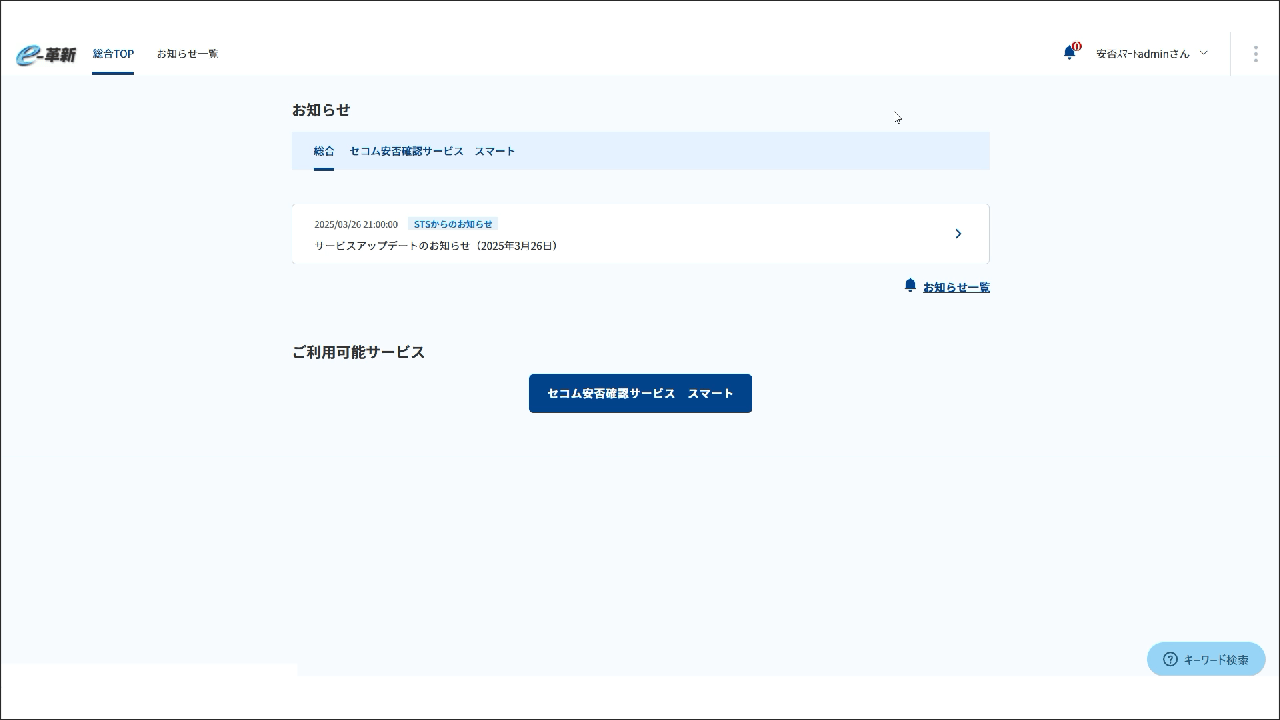Open the three-dot vertical menu
Screen dimensions: 1280x720
pyautogui.click(x=1255, y=54)
